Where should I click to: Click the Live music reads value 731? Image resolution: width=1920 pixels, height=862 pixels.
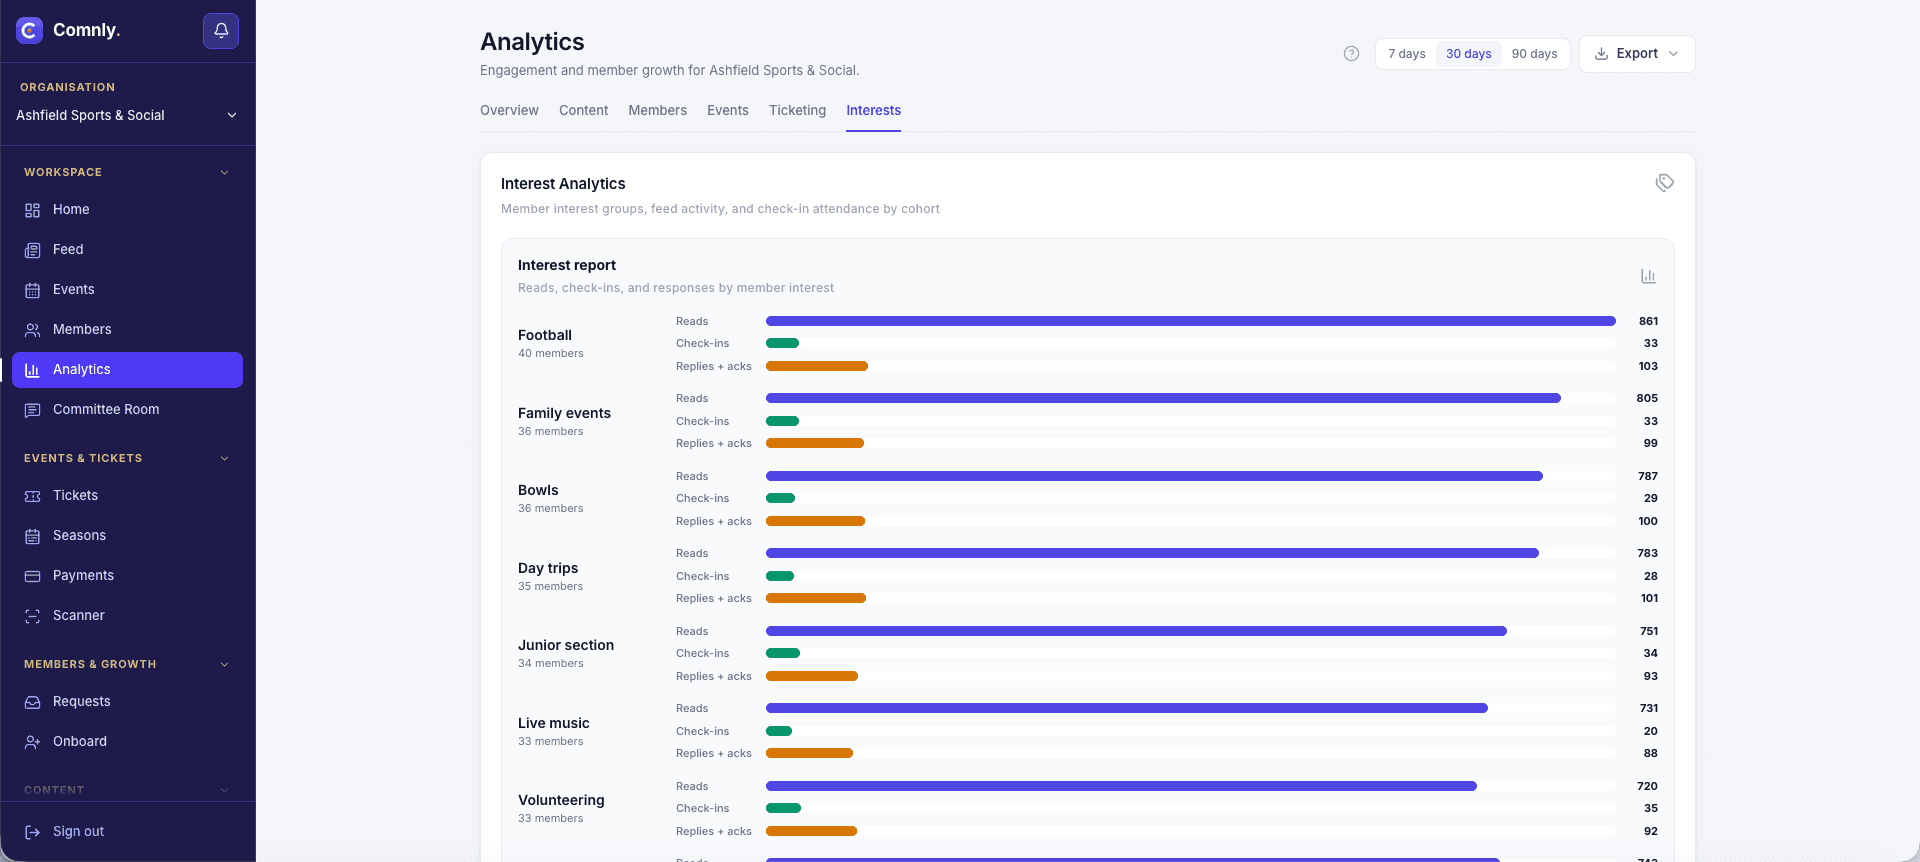[1649, 708]
